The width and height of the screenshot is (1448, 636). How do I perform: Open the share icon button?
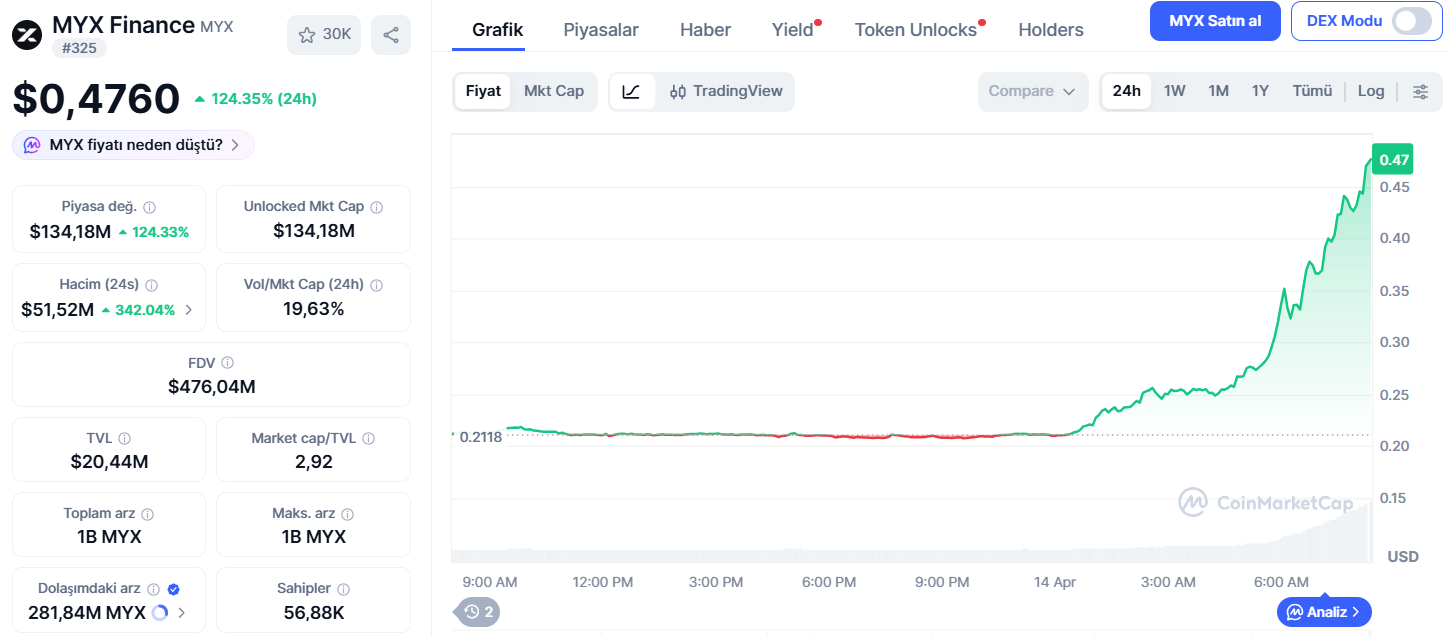pyautogui.click(x=391, y=35)
